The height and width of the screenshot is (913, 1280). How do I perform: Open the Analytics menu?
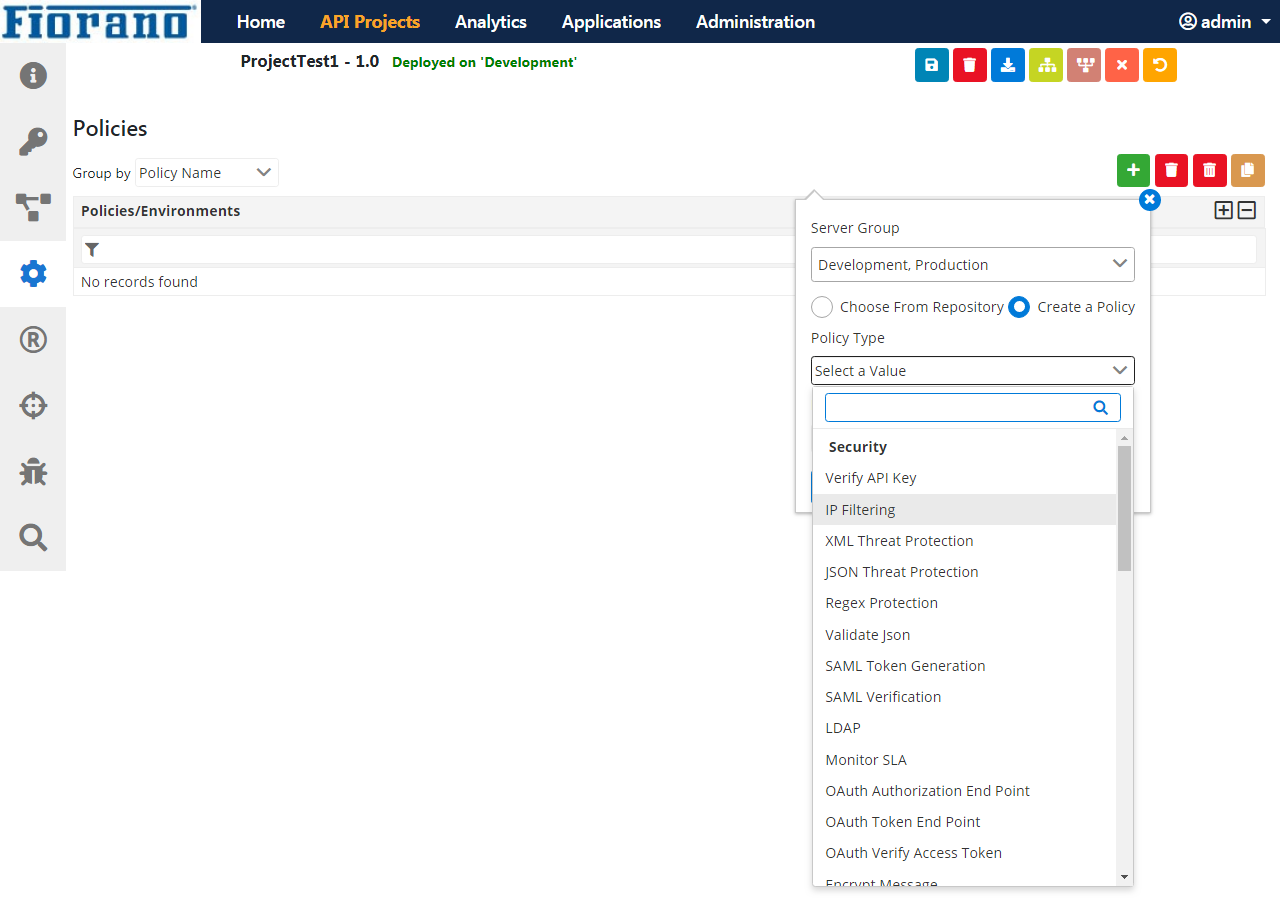click(x=491, y=21)
